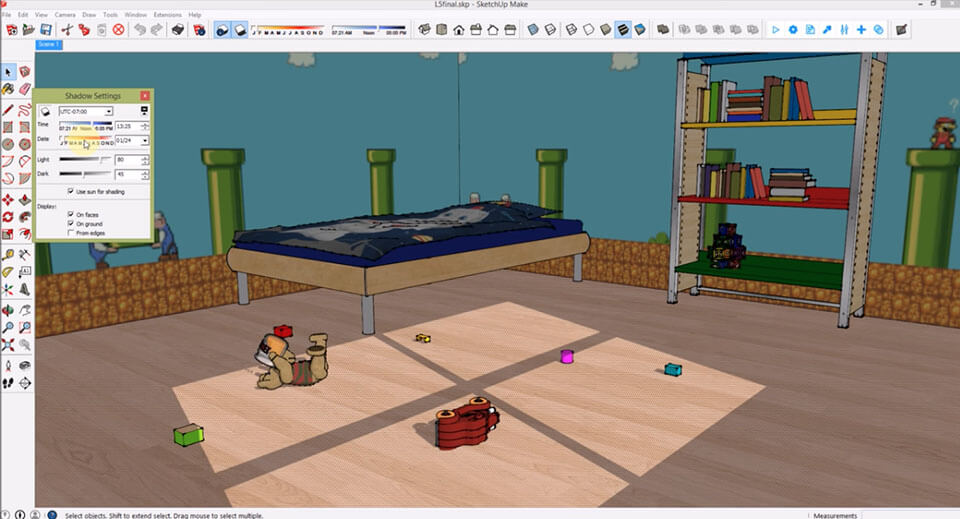Select the arrow Select tool
Viewport: 960px width, 519px height.
point(8,72)
